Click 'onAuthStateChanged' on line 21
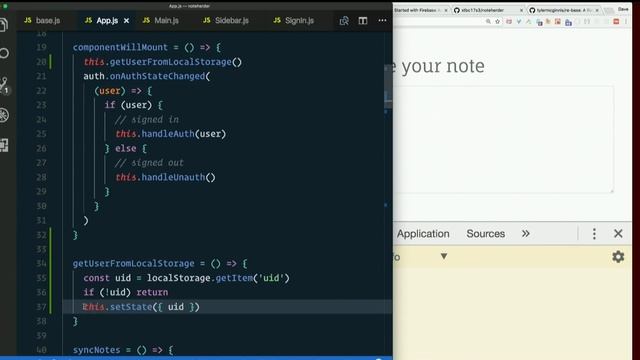The height and width of the screenshot is (360, 640). pyautogui.click(x=158, y=76)
